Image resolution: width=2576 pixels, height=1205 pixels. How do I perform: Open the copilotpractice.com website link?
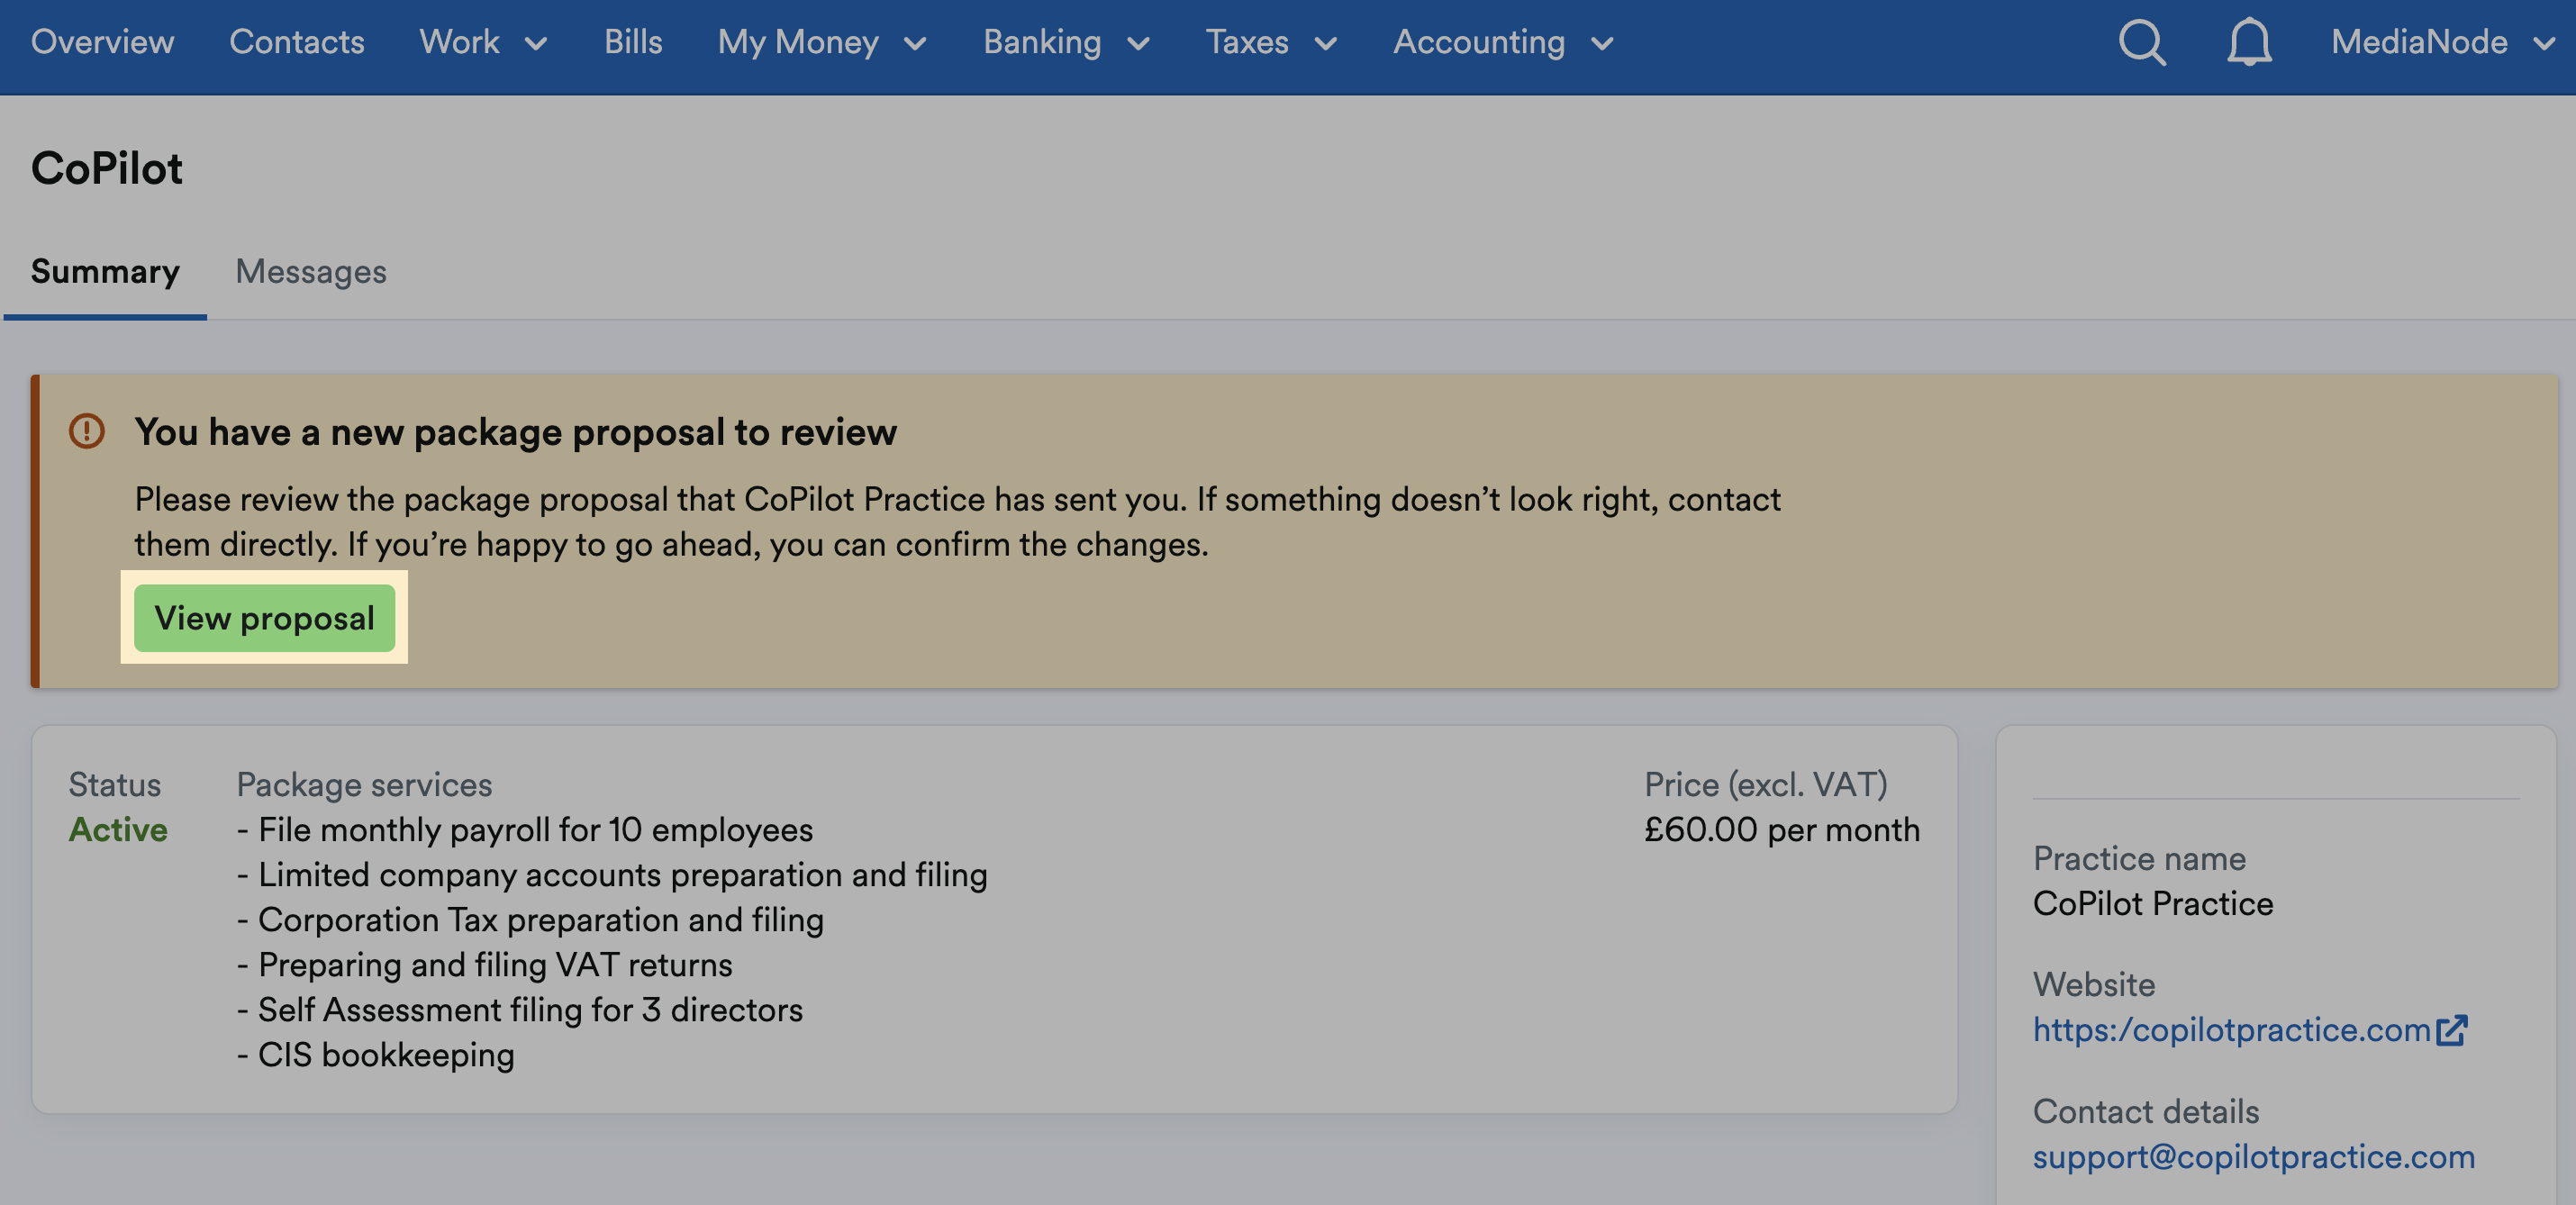2231,1029
